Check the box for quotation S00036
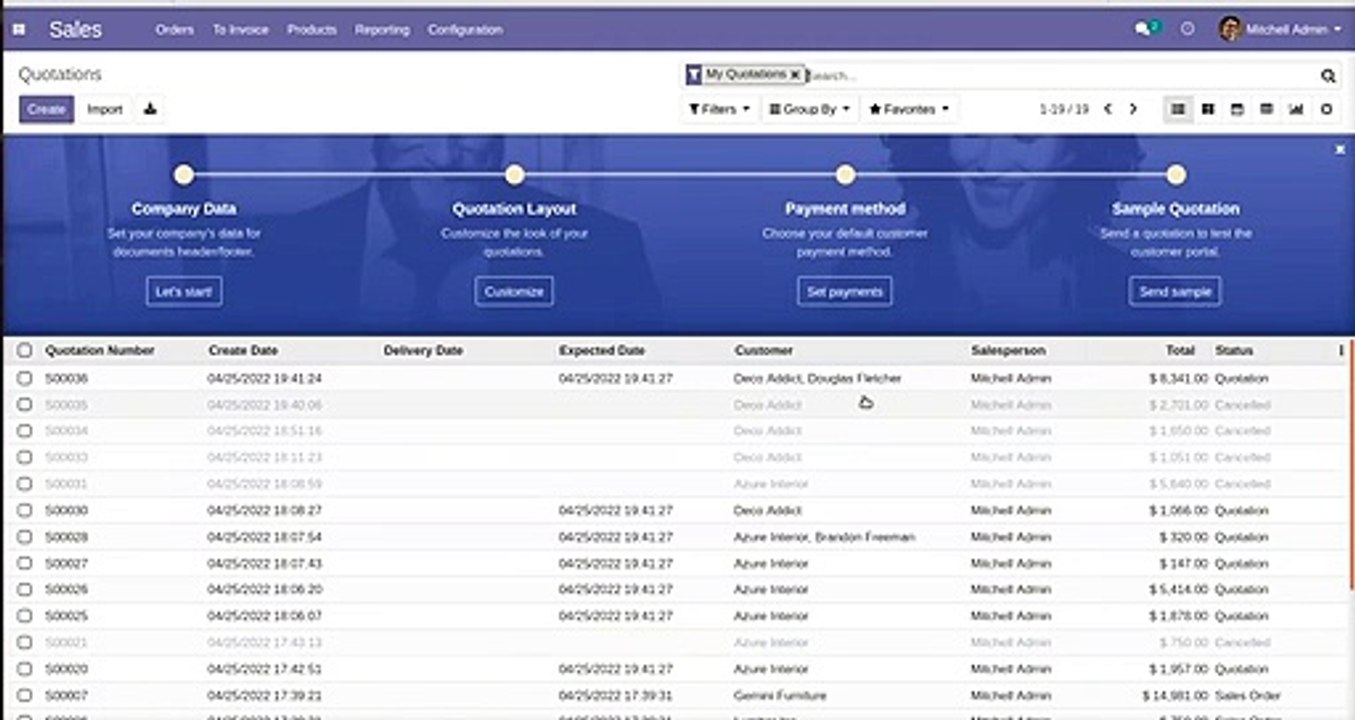 (25, 378)
